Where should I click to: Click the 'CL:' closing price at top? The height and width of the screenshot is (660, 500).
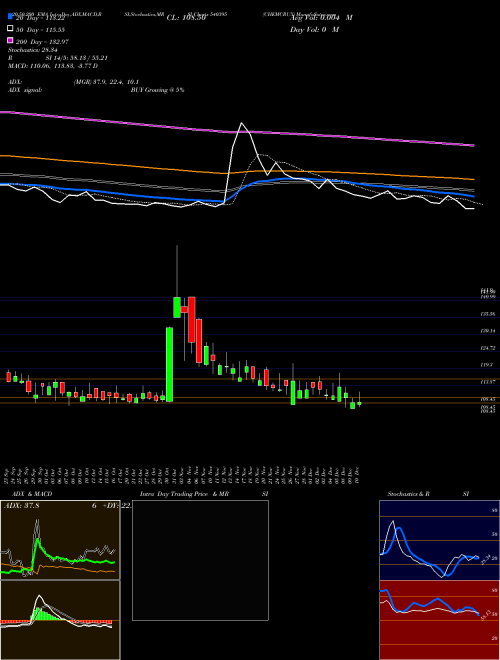tap(186, 18)
